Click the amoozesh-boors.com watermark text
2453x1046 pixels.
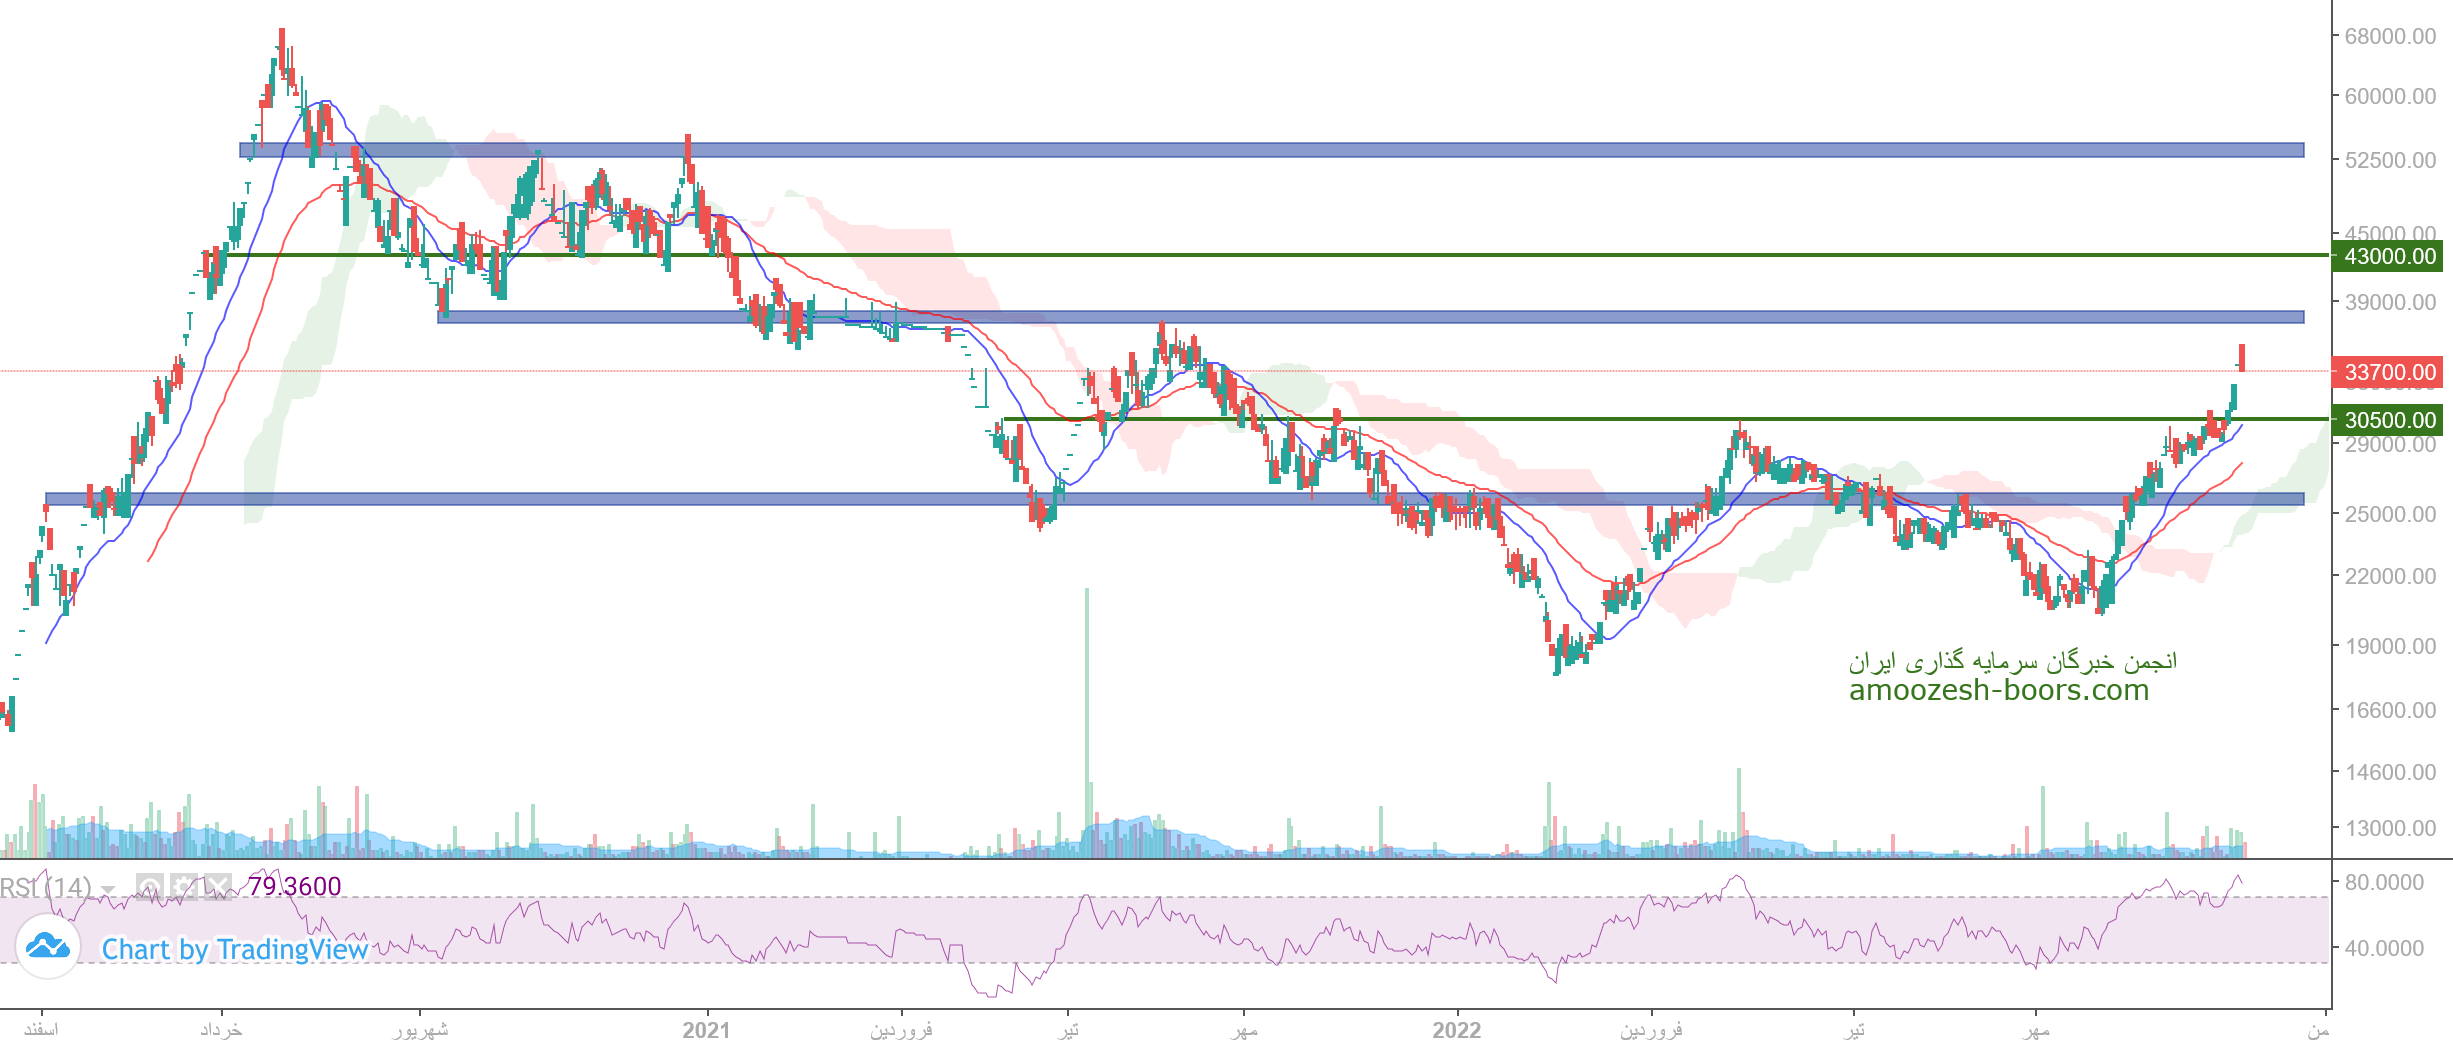1998,690
